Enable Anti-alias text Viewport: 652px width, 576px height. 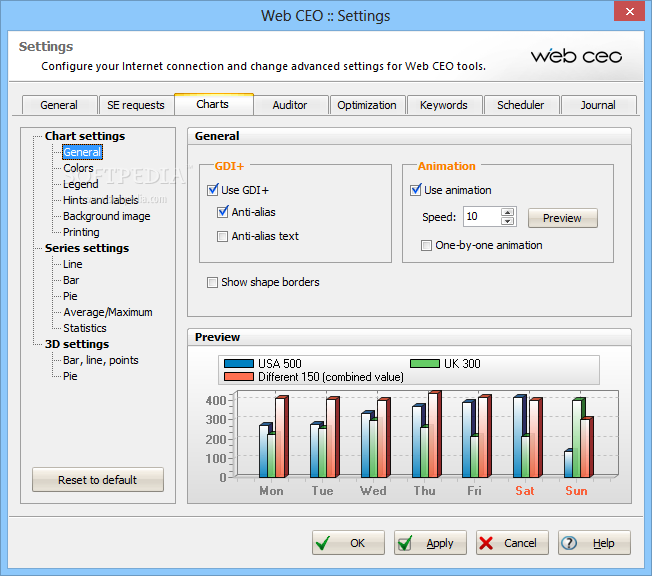coord(222,236)
